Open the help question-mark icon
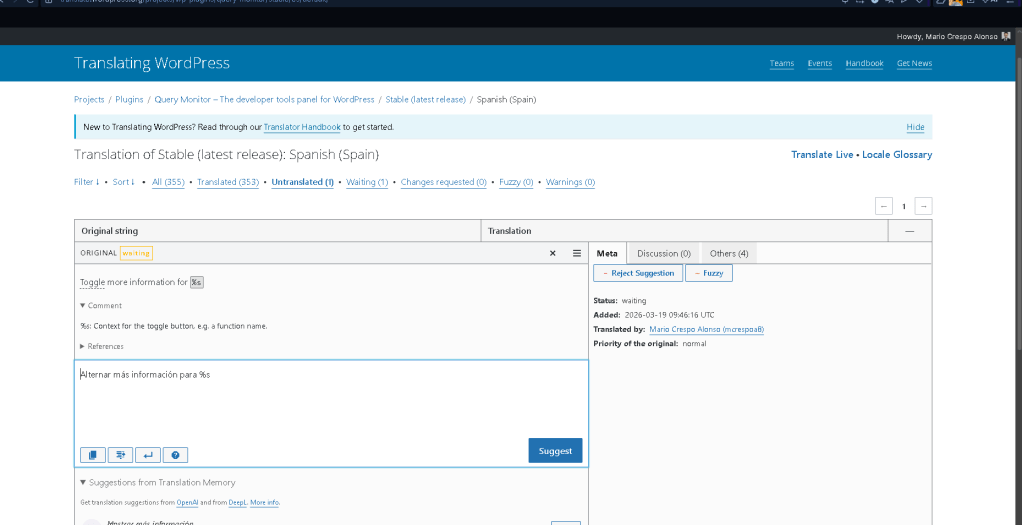This screenshot has height=525, width=1022. pyautogui.click(x=176, y=455)
